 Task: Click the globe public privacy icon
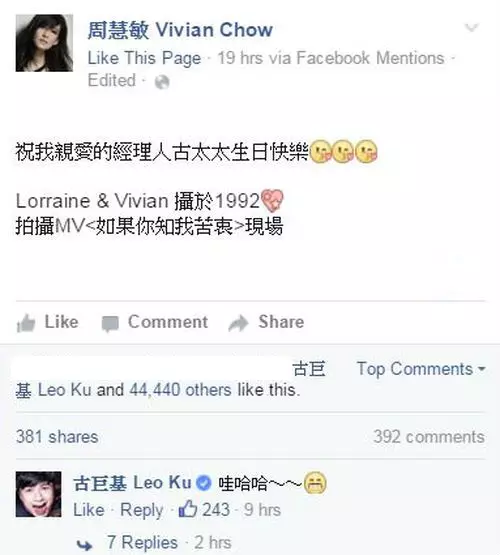tap(162, 82)
